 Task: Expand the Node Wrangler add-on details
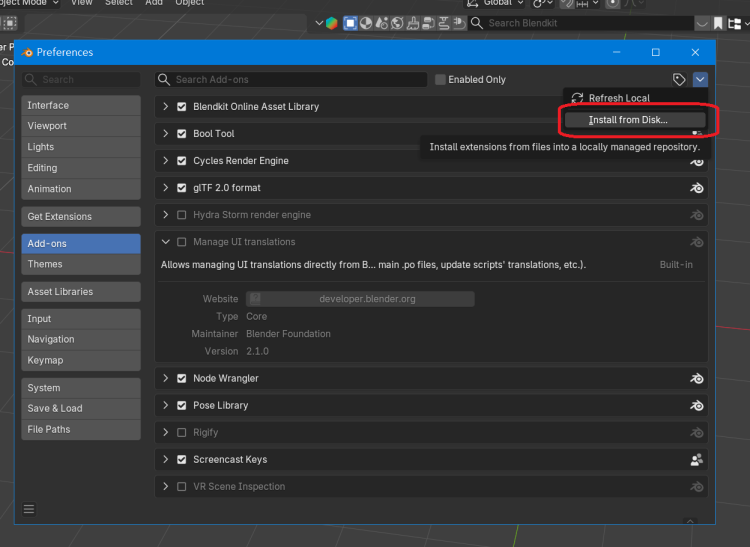(165, 379)
